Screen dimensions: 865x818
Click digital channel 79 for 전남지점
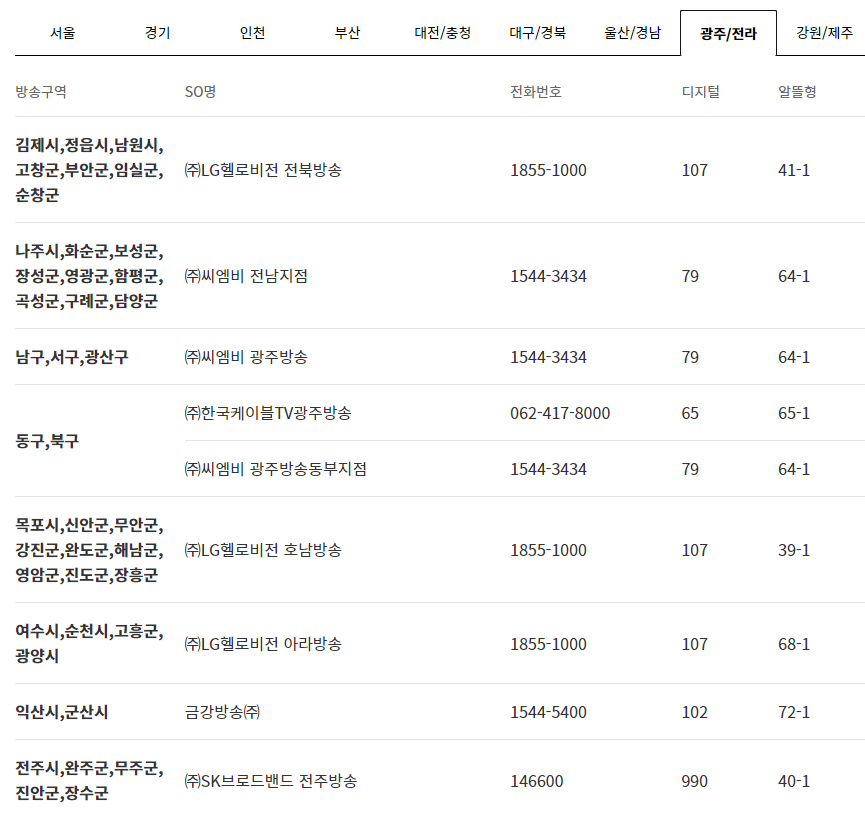[x=690, y=276]
